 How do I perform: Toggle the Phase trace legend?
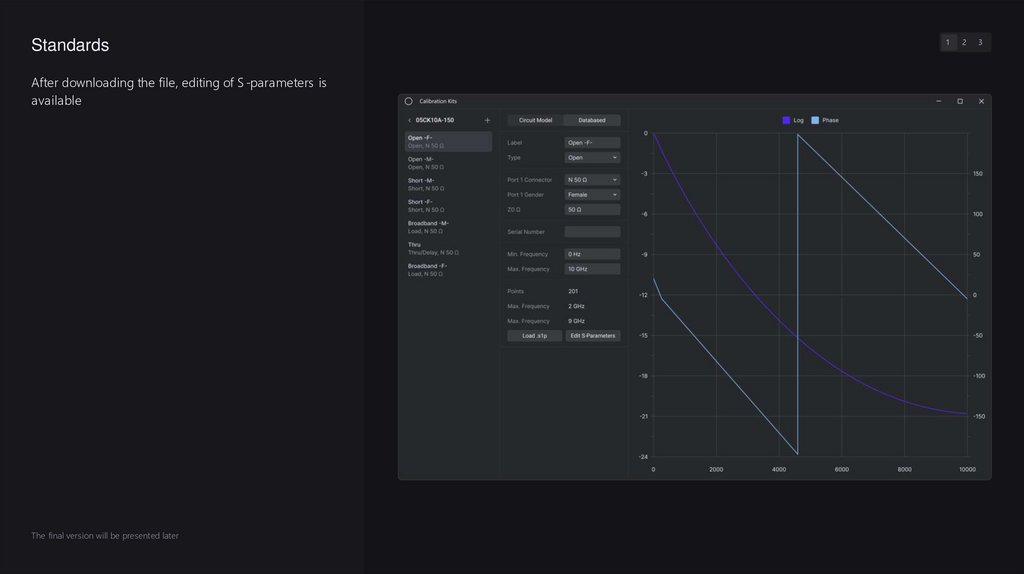pos(825,120)
